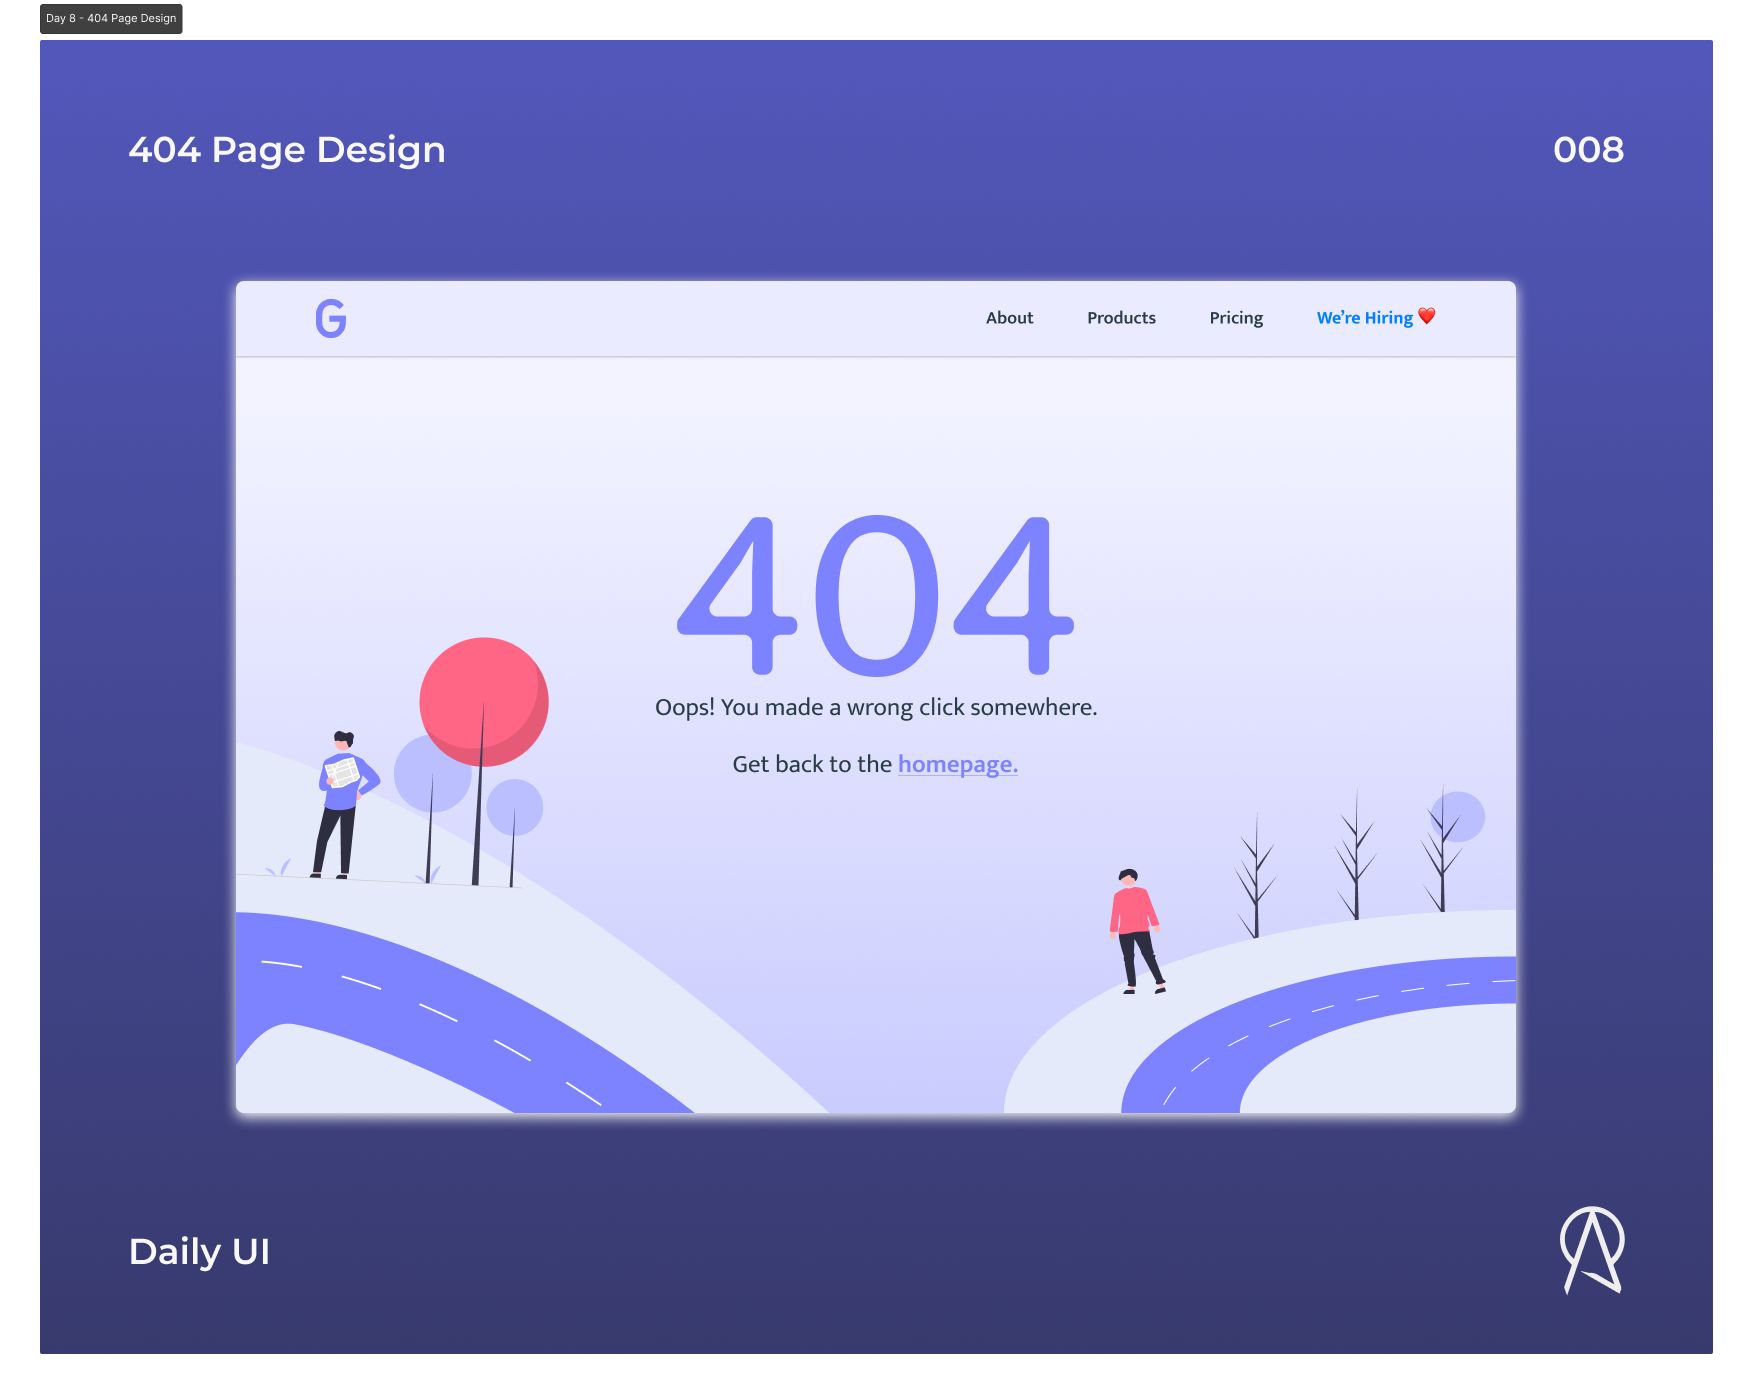Click the Day 8 - 404 Page Design tab label
This screenshot has height=1394, width=1753.
click(110, 17)
